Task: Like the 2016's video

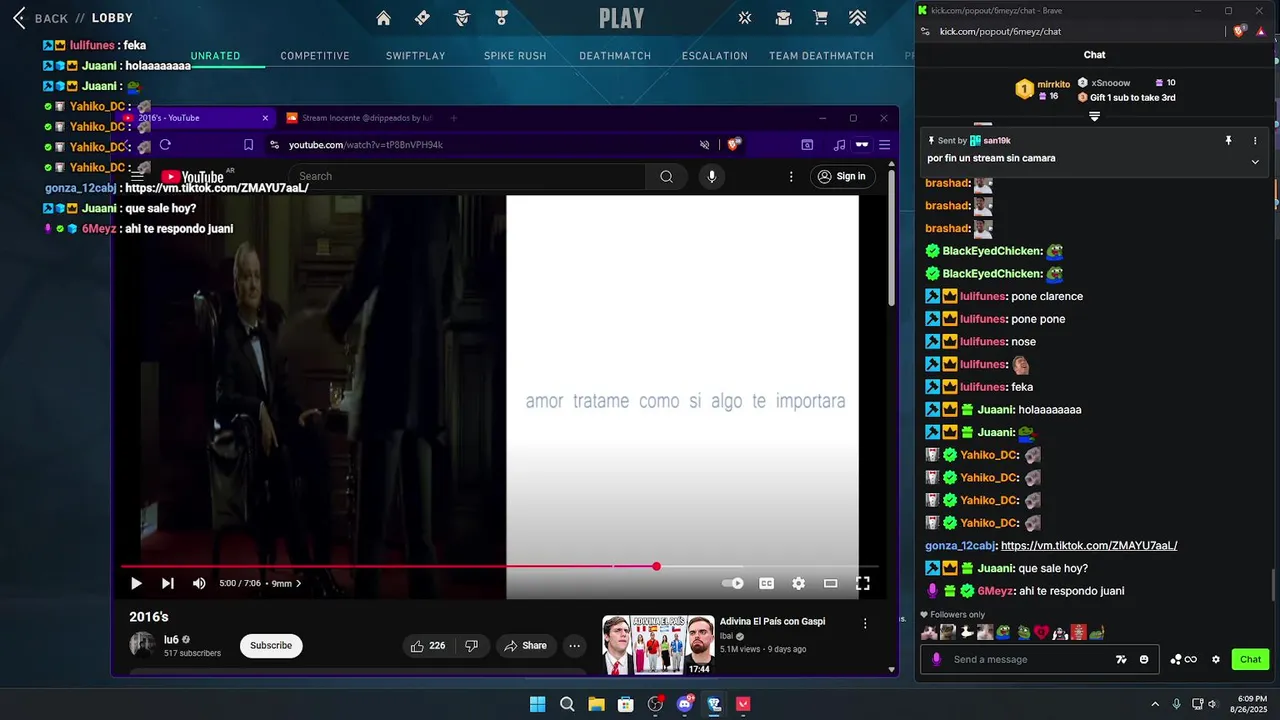Action: (x=428, y=646)
